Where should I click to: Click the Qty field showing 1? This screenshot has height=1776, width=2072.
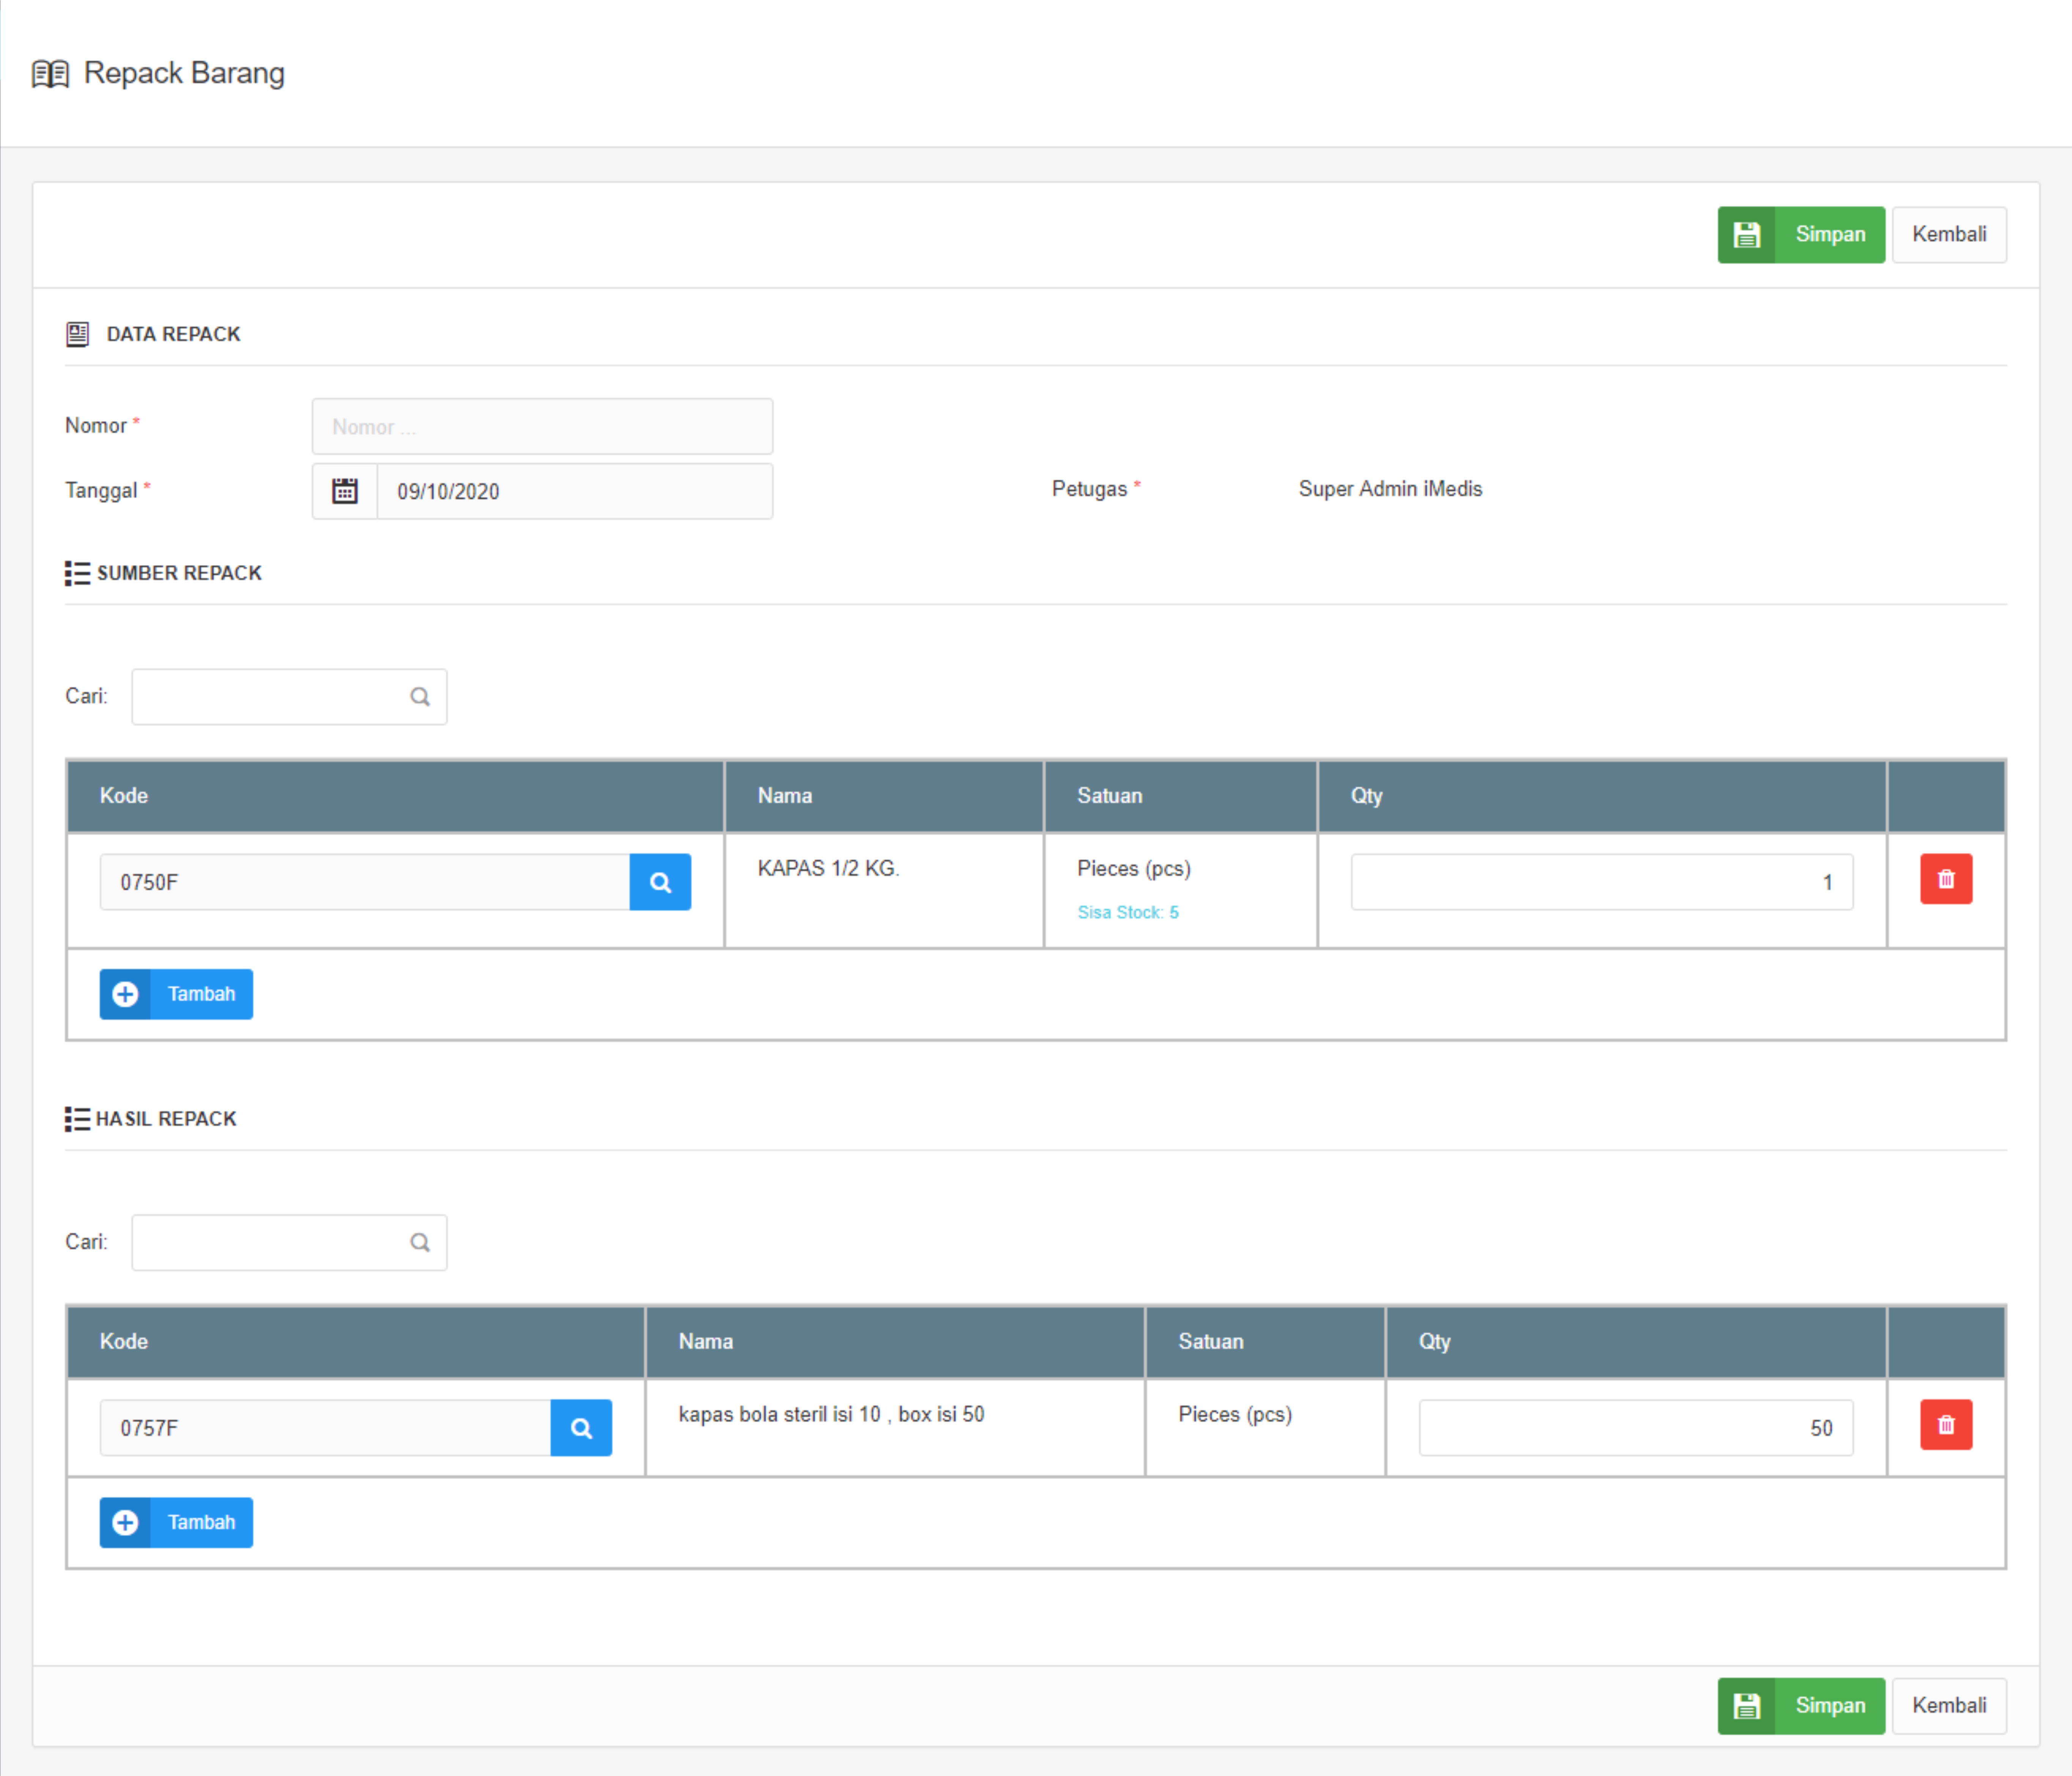click(x=1600, y=882)
